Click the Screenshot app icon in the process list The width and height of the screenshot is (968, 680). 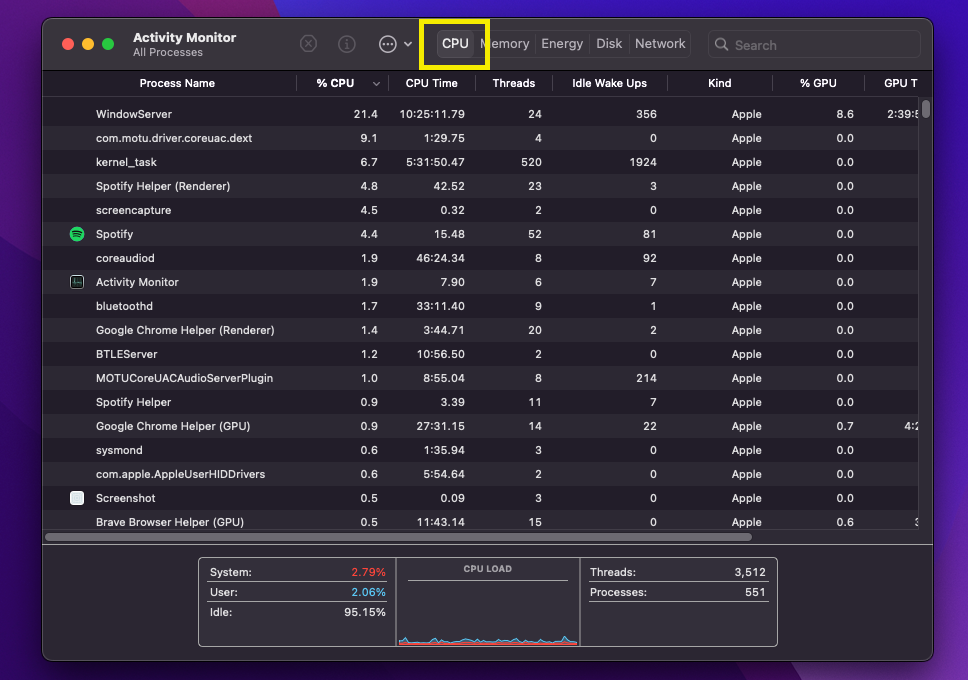click(x=77, y=498)
